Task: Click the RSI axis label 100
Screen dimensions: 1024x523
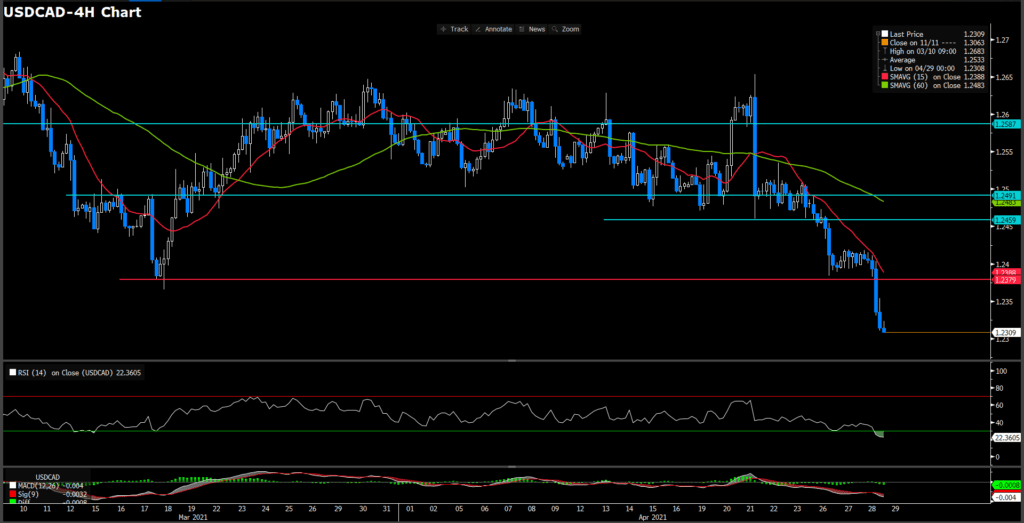Action: click(x=1002, y=371)
